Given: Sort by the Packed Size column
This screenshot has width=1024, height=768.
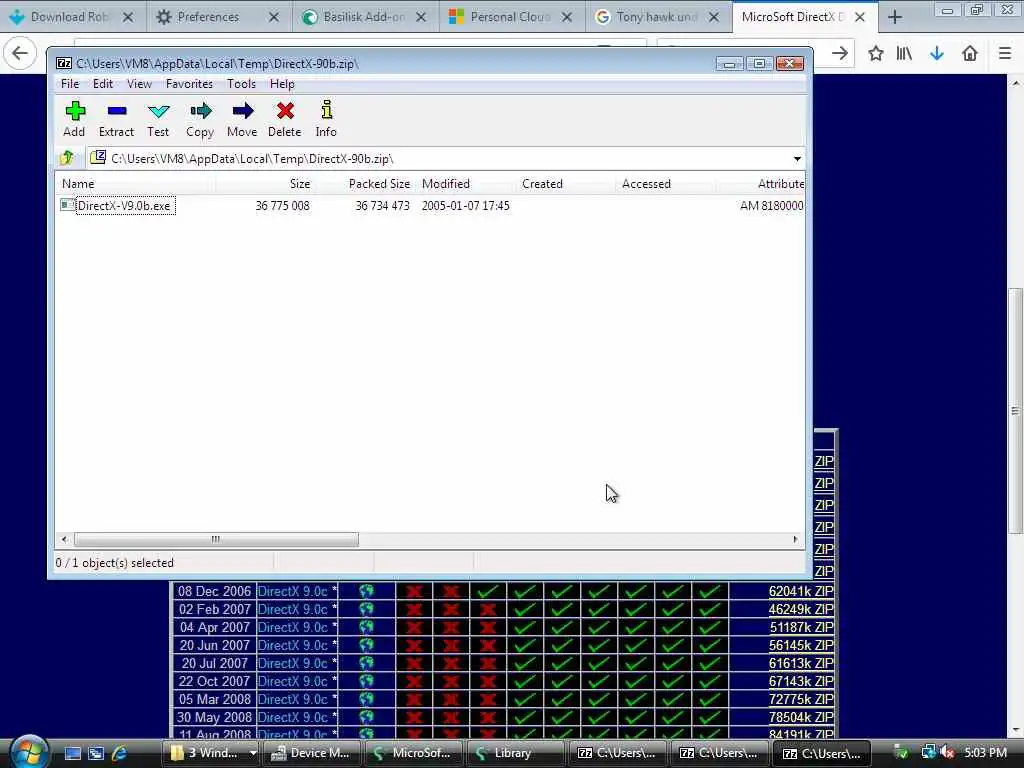Looking at the screenshot, I should pos(364,184).
